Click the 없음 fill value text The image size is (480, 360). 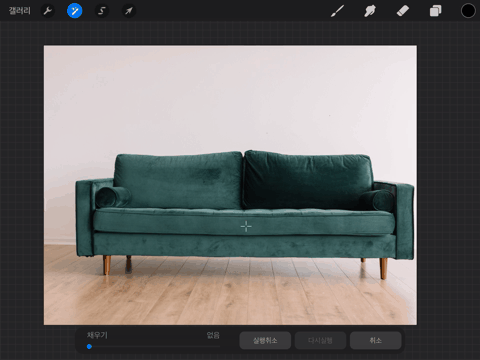213,335
